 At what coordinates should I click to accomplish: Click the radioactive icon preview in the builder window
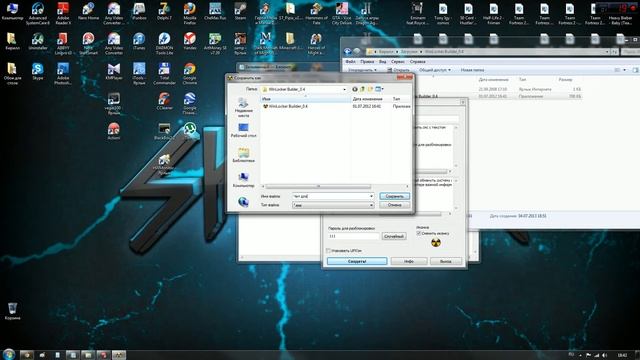point(436,243)
